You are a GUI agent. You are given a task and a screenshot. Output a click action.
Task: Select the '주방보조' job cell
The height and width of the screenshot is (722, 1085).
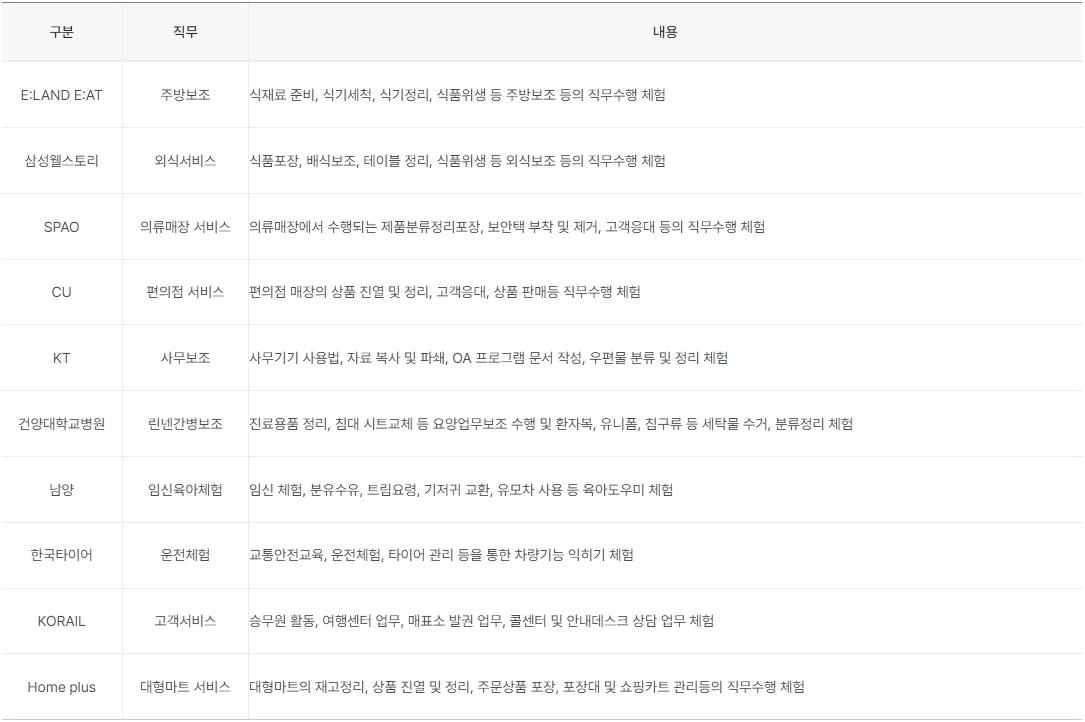pos(185,95)
